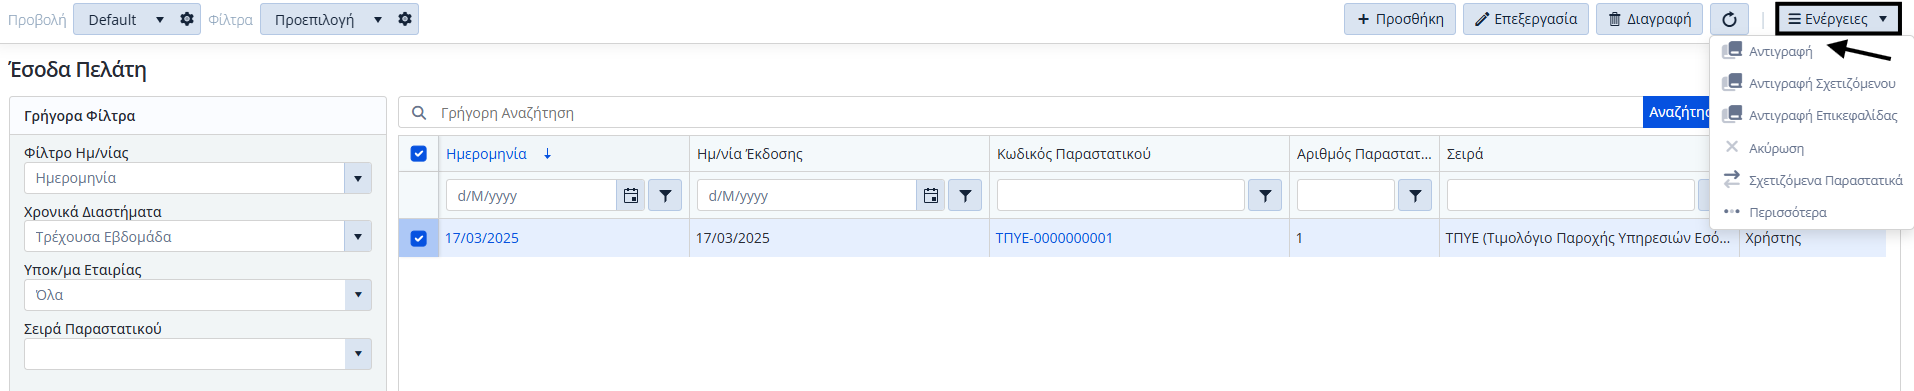
Task: Click the Επεξεργασία edit button
Action: click(1526, 19)
